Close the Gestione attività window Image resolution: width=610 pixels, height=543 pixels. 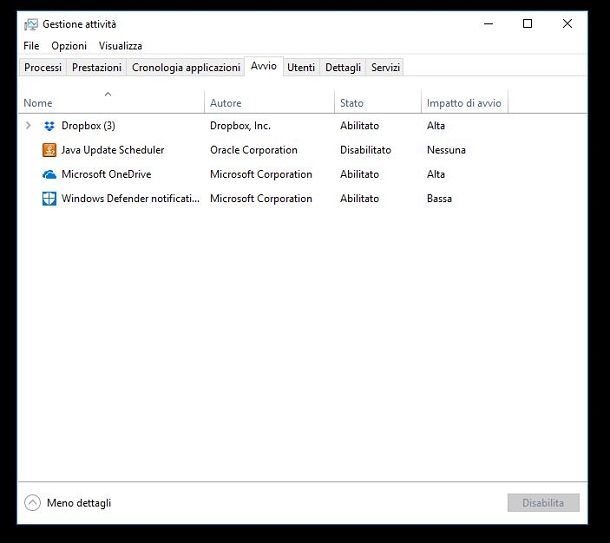coord(567,24)
